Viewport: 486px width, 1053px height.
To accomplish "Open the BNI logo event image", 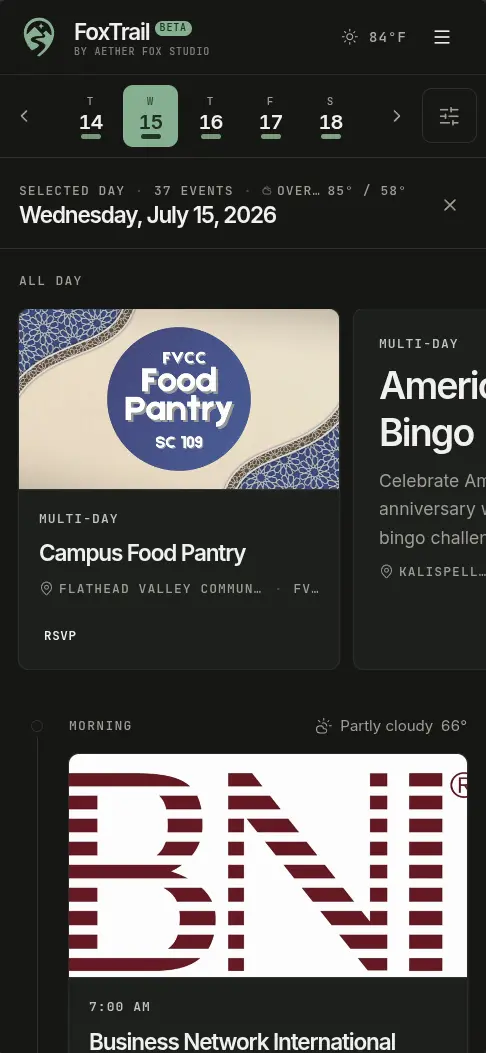I will point(268,865).
